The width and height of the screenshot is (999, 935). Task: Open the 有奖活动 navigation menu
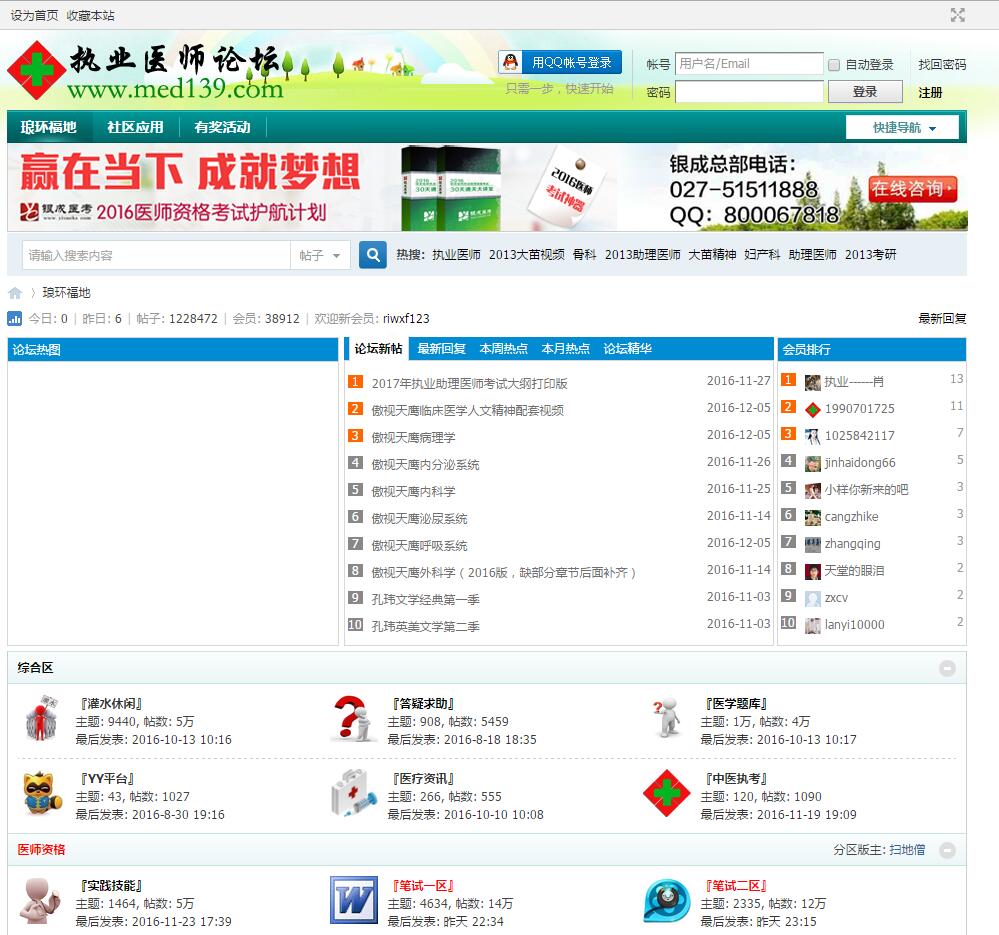(222, 127)
